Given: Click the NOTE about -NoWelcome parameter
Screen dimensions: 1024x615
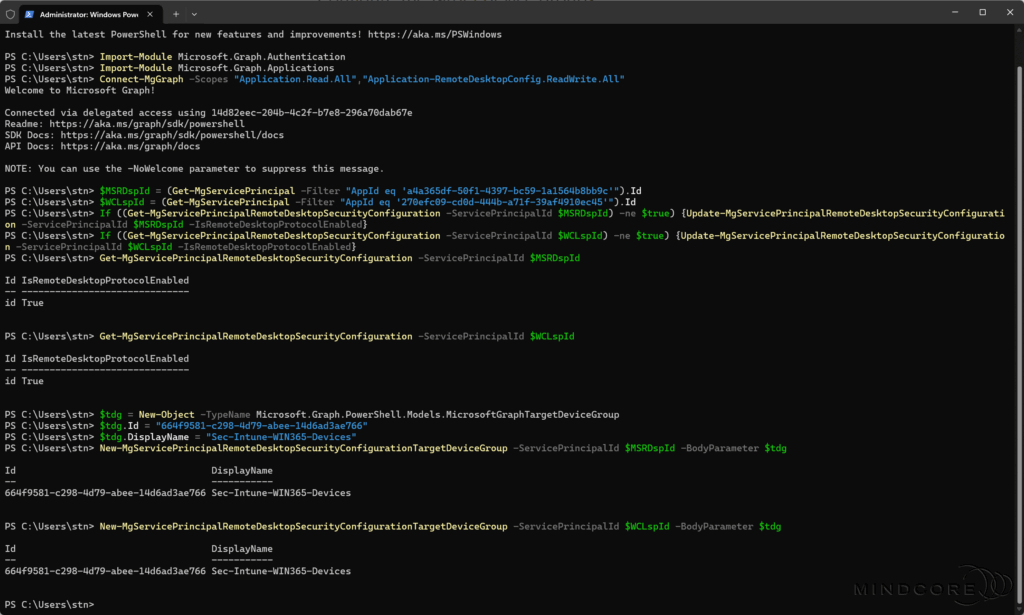Looking at the screenshot, I should [x=194, y=168].
